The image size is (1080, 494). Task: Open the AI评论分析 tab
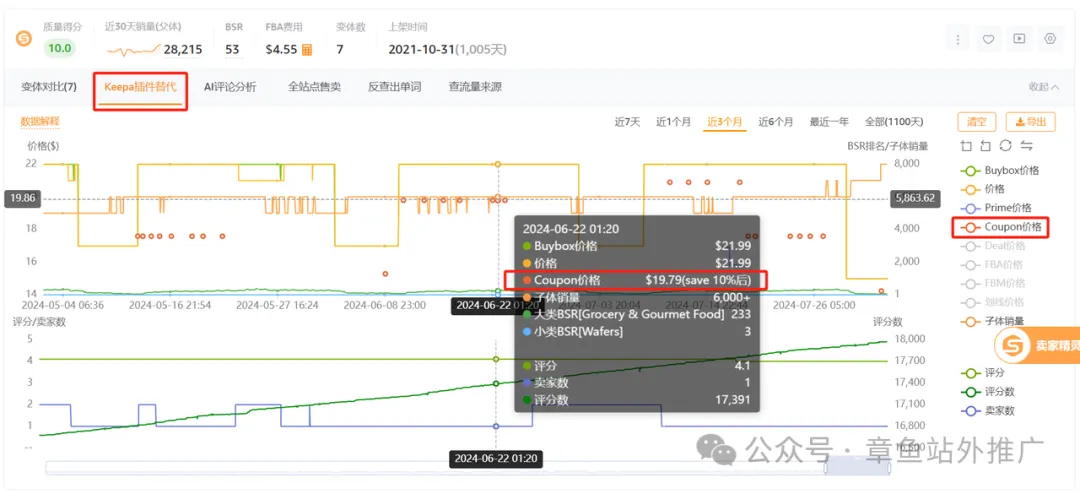point(230,87)
